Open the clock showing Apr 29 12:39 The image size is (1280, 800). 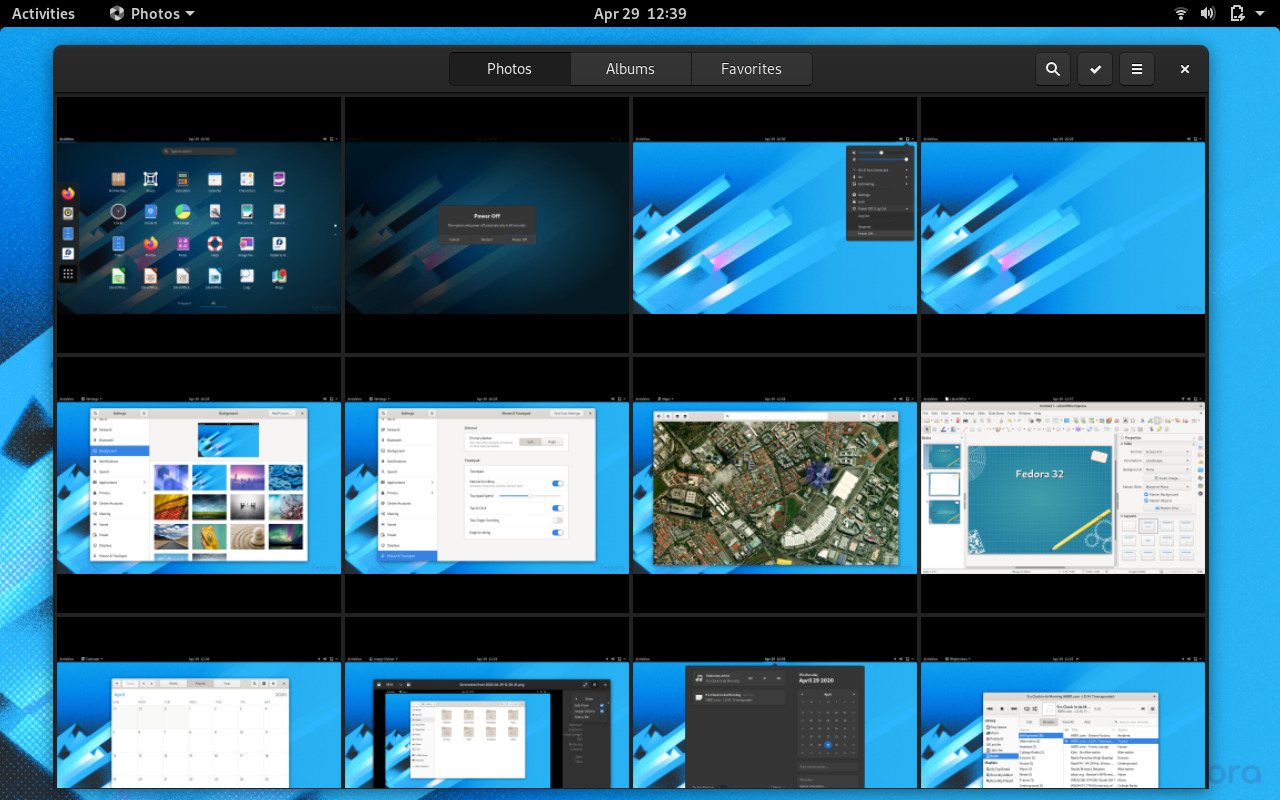(640, 13)
